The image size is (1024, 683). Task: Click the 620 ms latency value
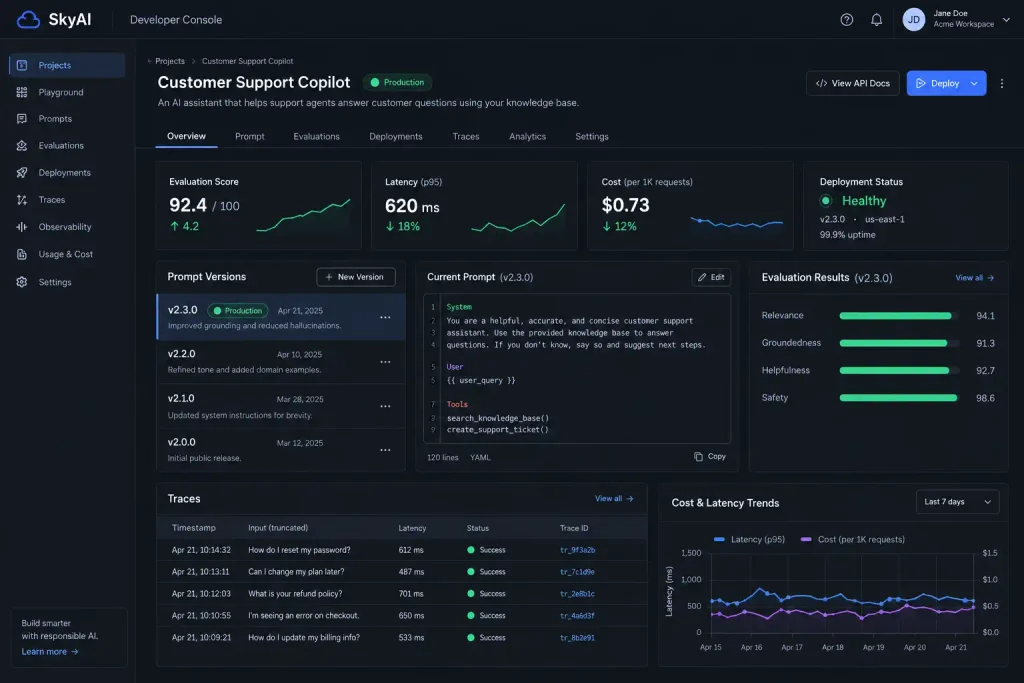[x=411, y=206]
